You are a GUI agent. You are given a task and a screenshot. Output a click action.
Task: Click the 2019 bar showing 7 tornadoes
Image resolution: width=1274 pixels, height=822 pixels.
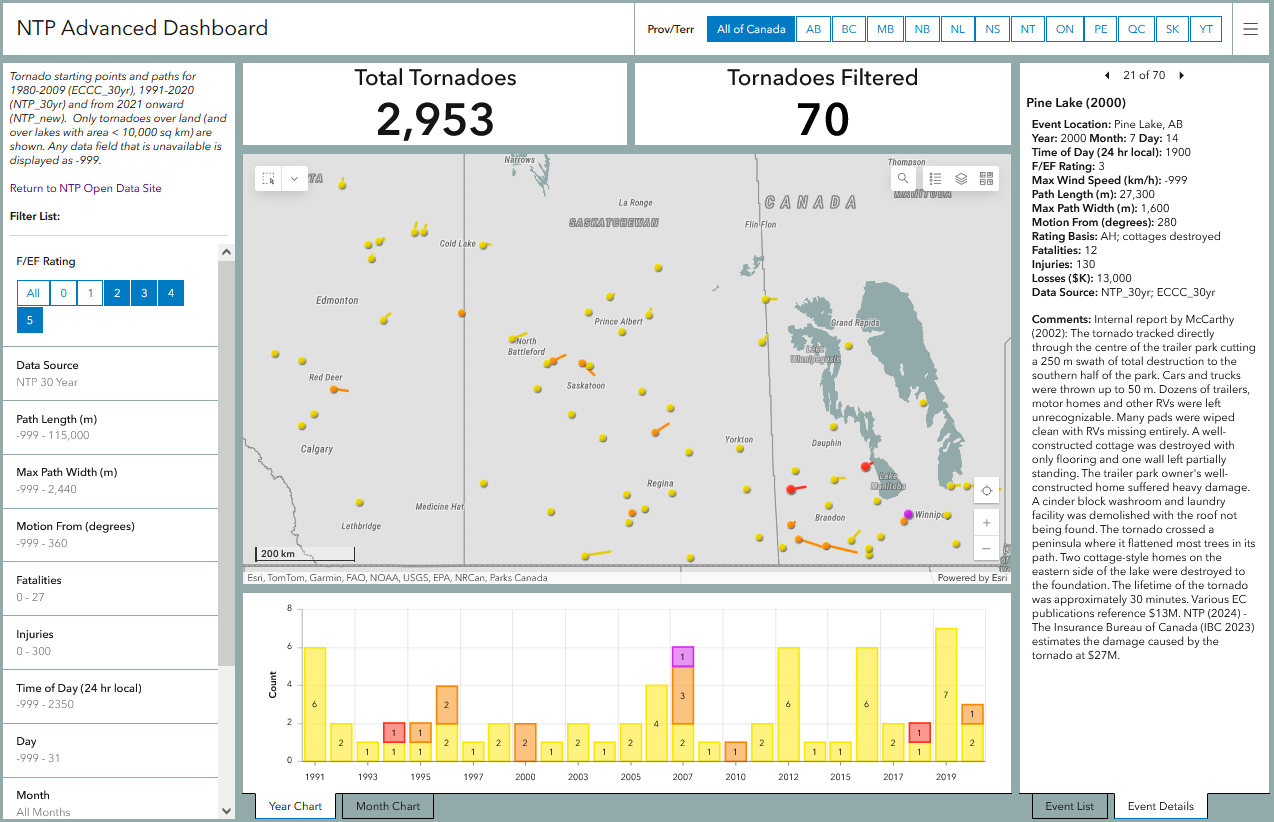pos(946,695)
